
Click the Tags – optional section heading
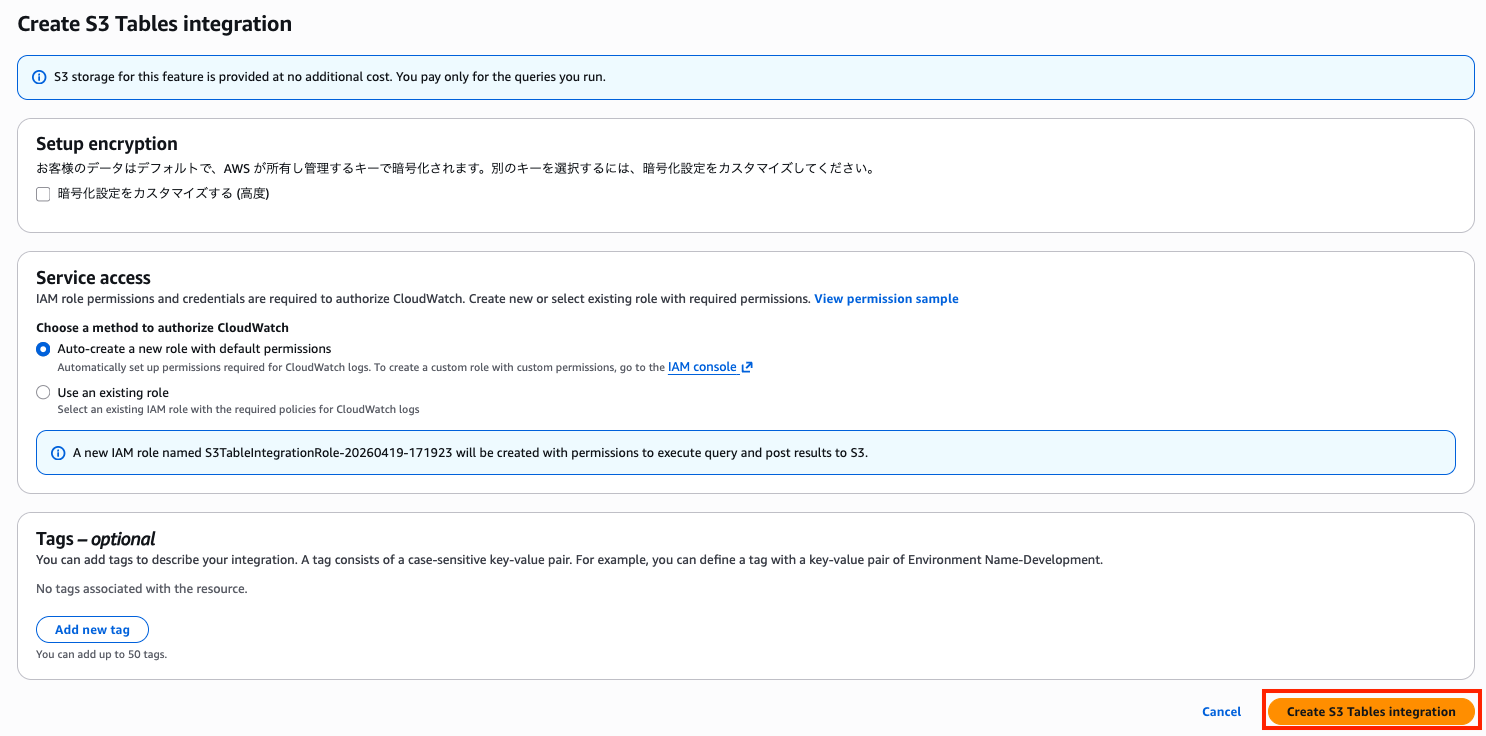click(95, 539)
